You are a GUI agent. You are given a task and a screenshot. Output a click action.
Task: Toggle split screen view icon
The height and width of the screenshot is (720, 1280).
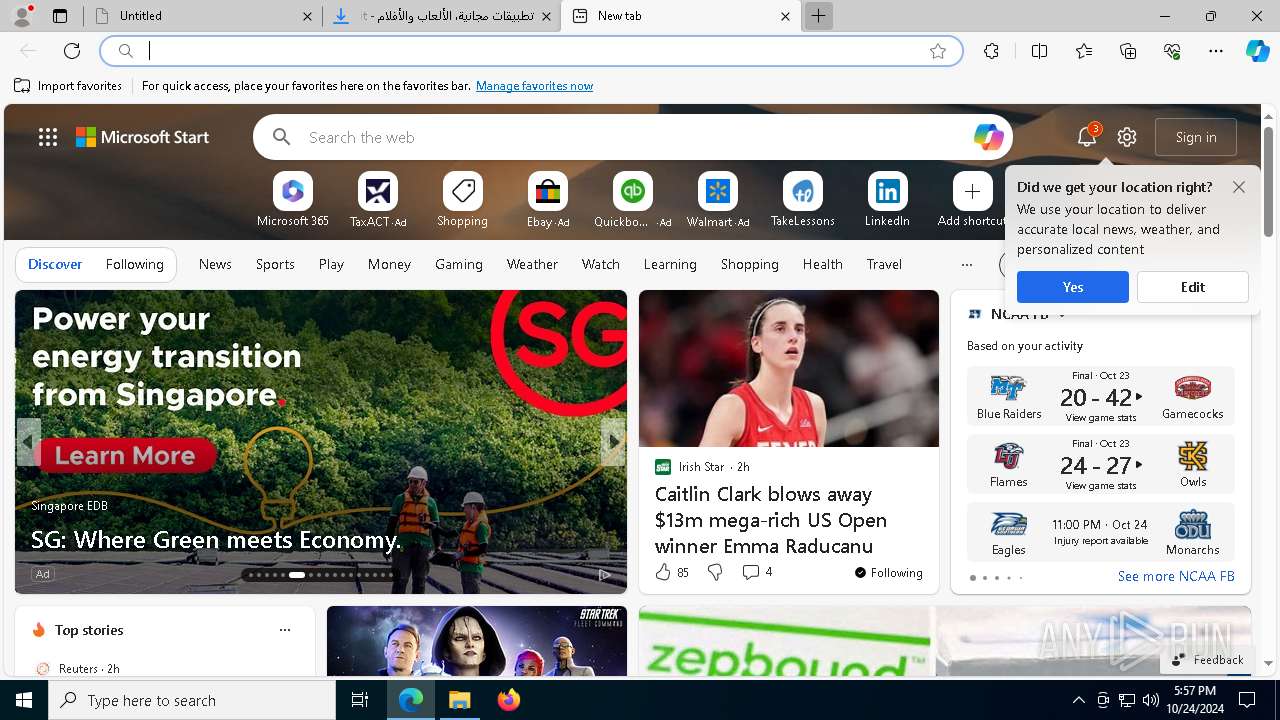pyautogui.click(x=1039, y=51)
